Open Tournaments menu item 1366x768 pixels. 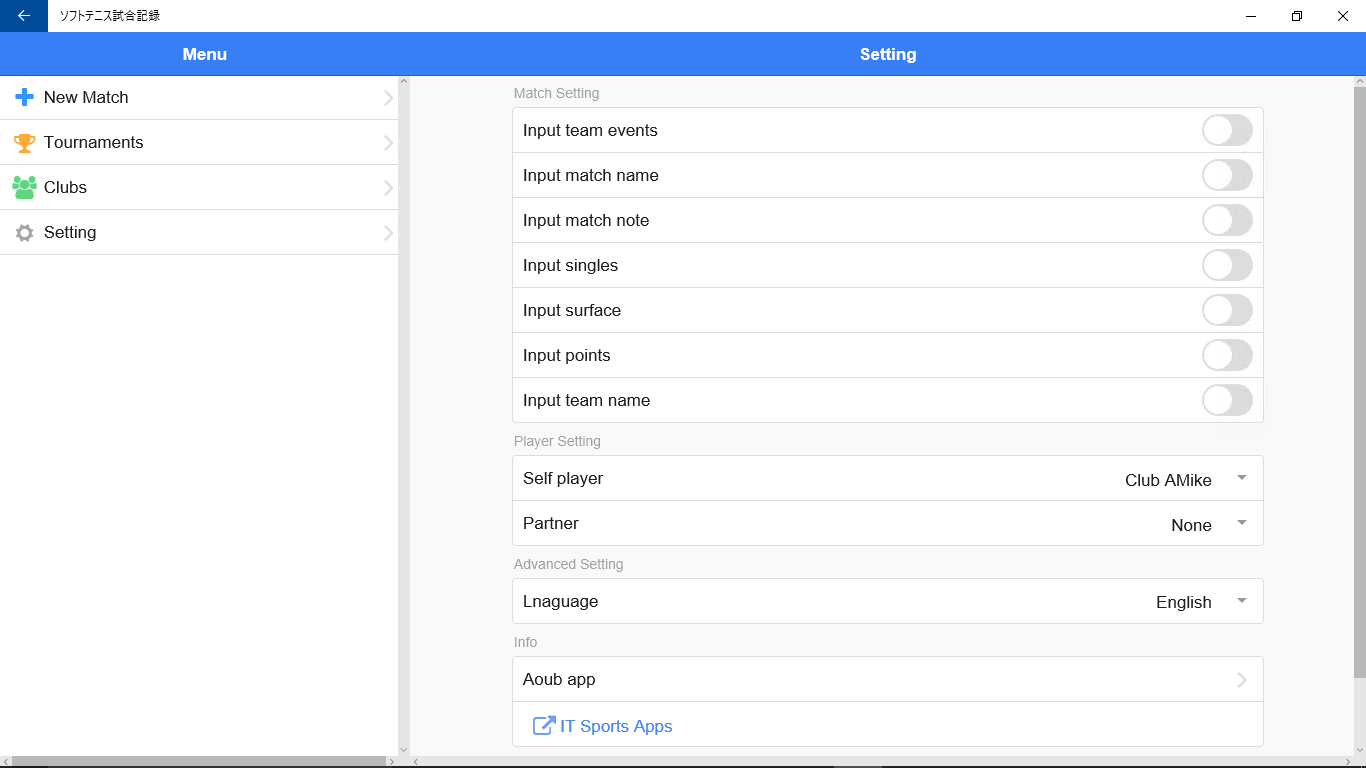tap(199, 142)
